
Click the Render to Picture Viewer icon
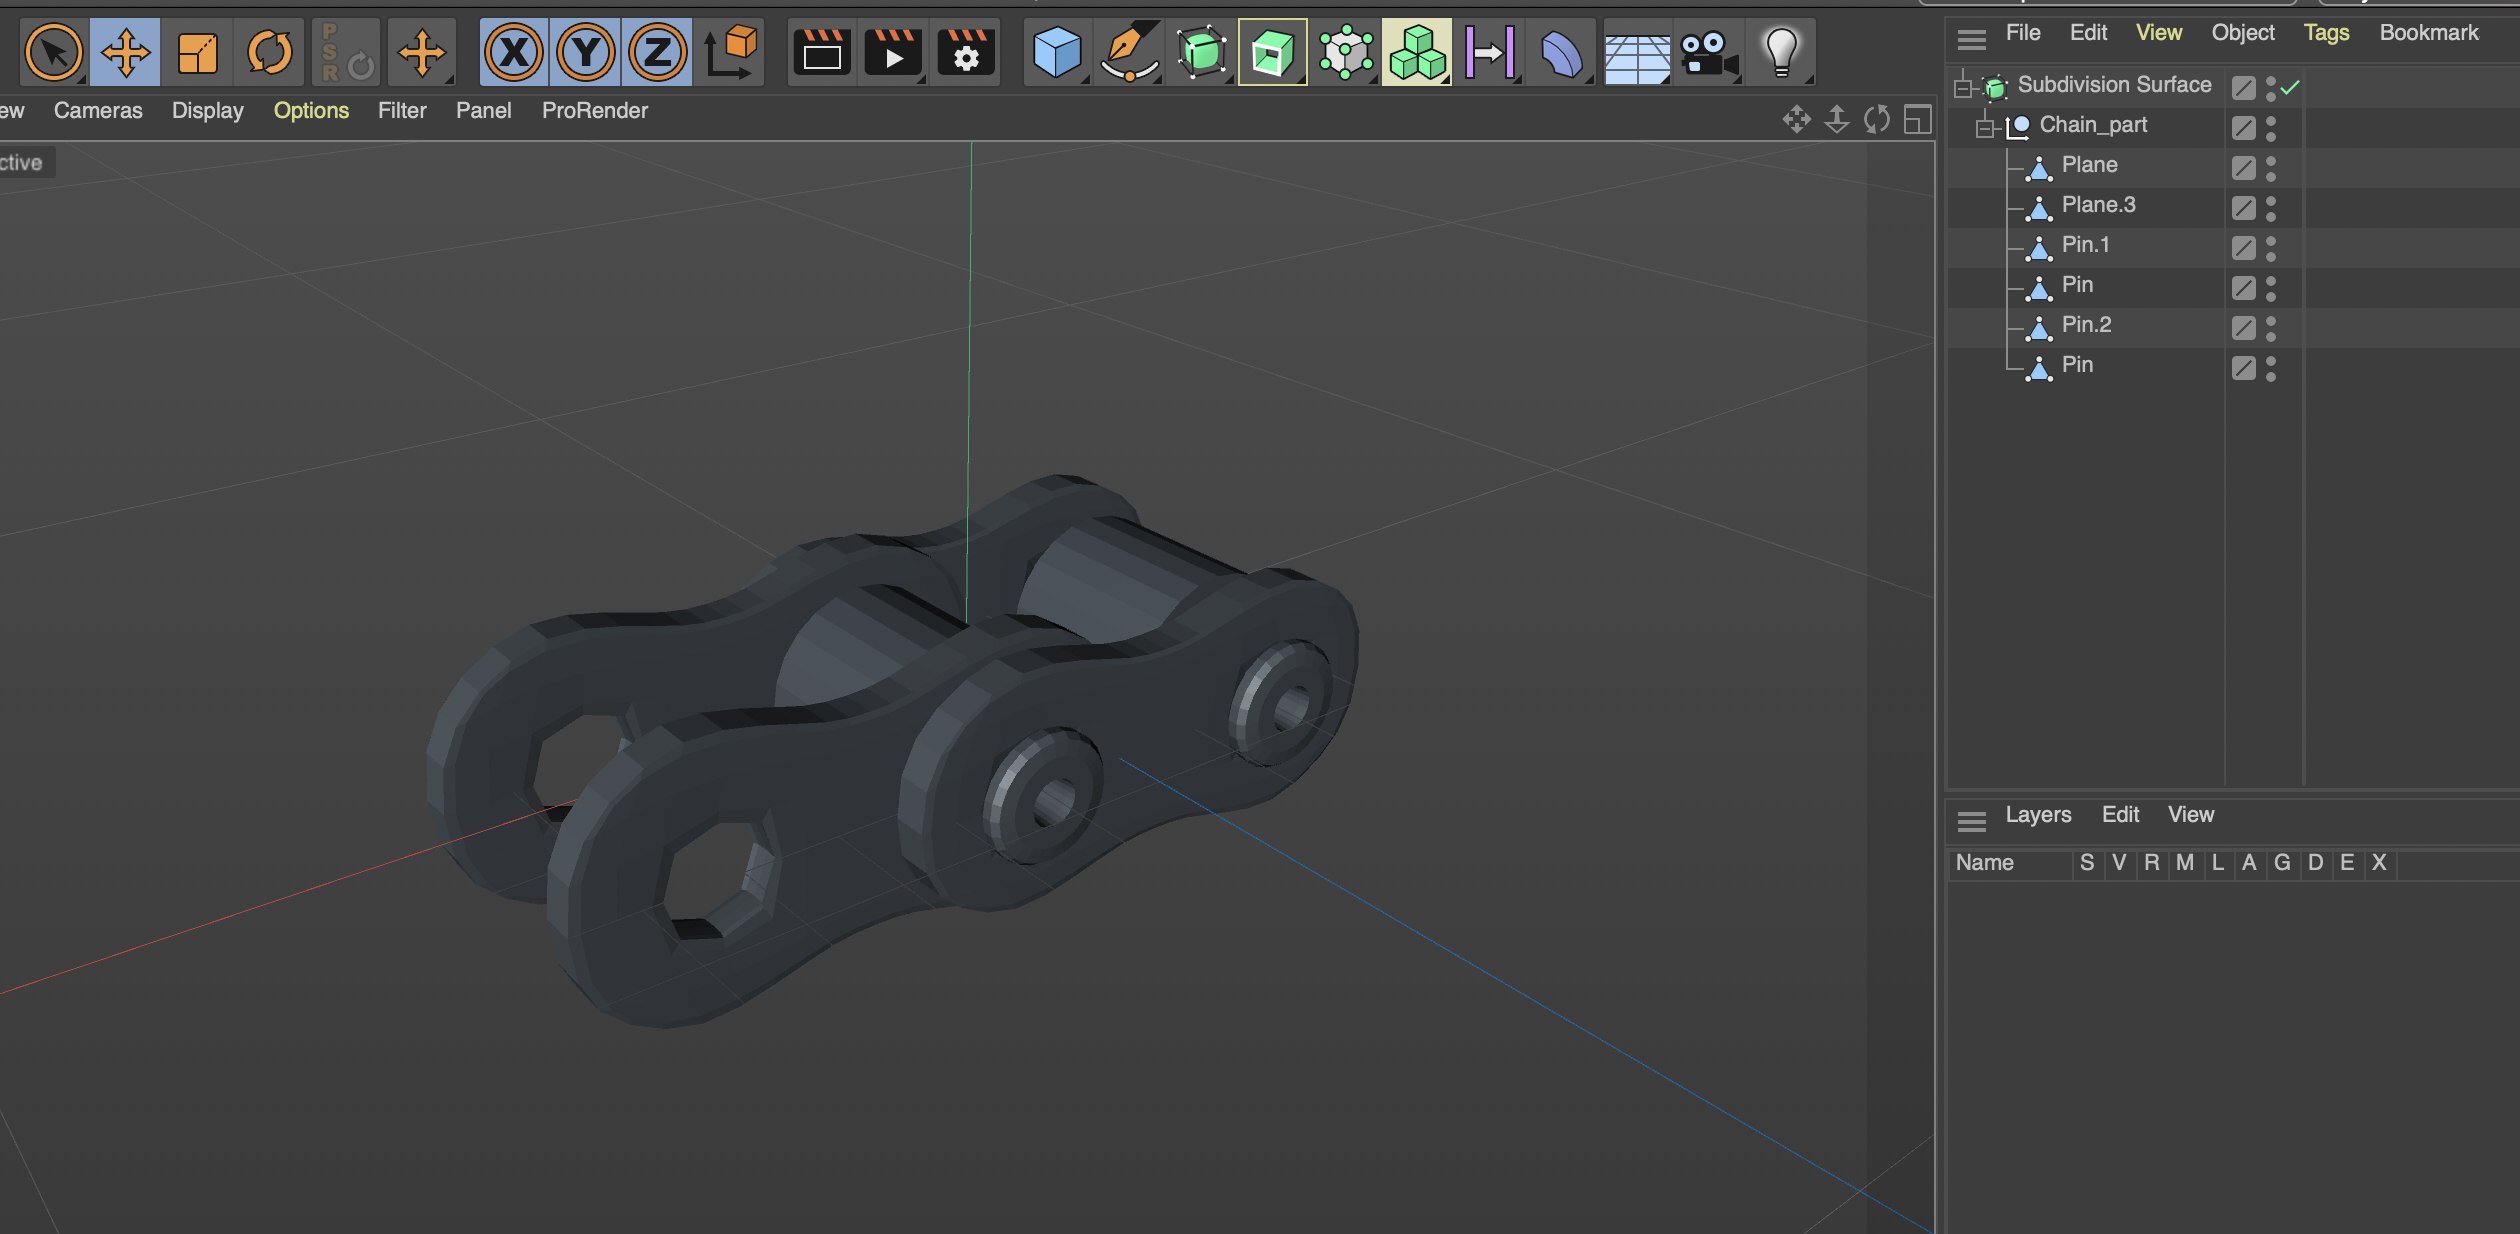(893, 52)
